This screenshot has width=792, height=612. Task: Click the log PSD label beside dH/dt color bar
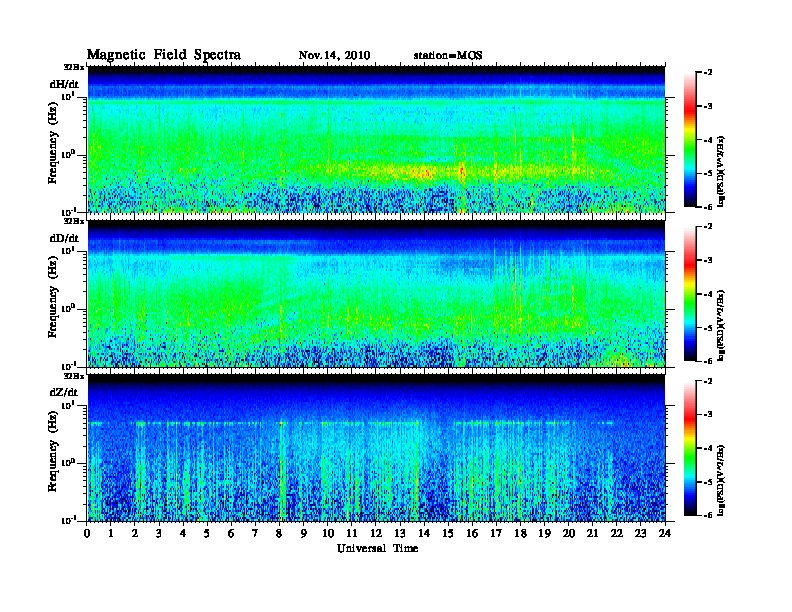721,171
